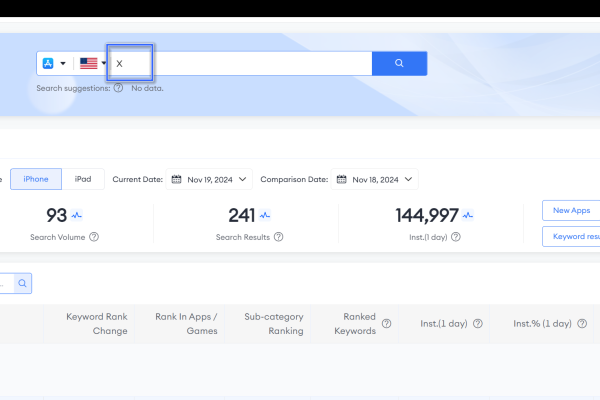Click the blue search button in keyword bar
The height and width of the screenshot is (400, 600).
tap(399, 63)
